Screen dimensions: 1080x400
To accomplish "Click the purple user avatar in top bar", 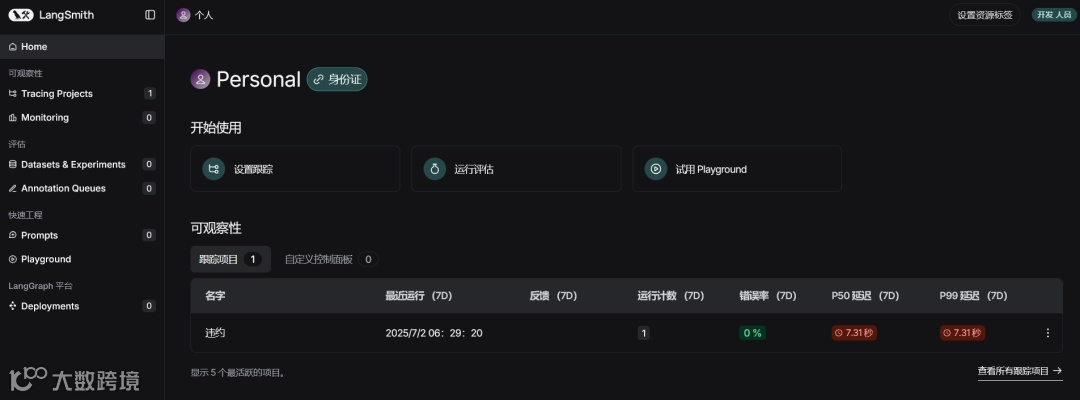I will tap(183, 15).
